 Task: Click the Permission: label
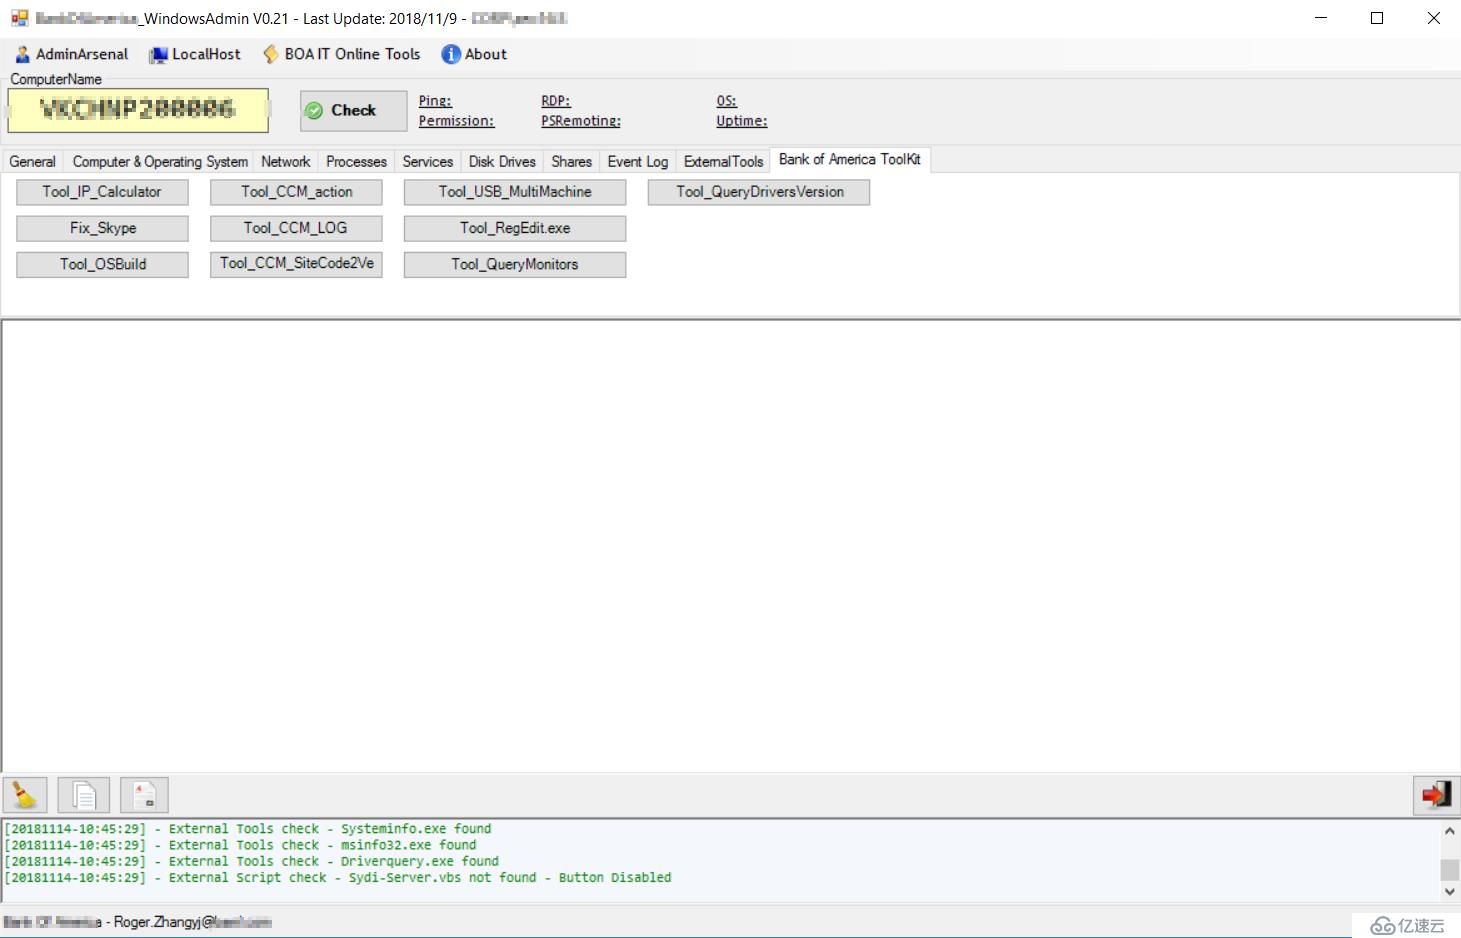[456, 121]
